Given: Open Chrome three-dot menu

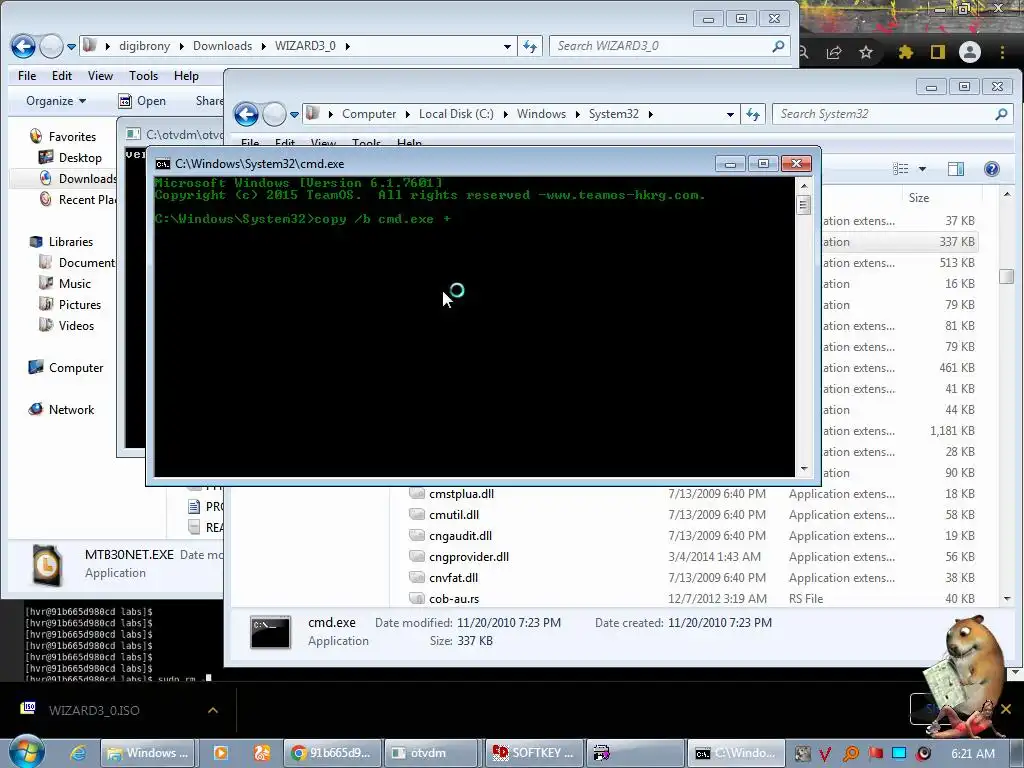Looking at the screenshot, I should [x=1002, y=52].
